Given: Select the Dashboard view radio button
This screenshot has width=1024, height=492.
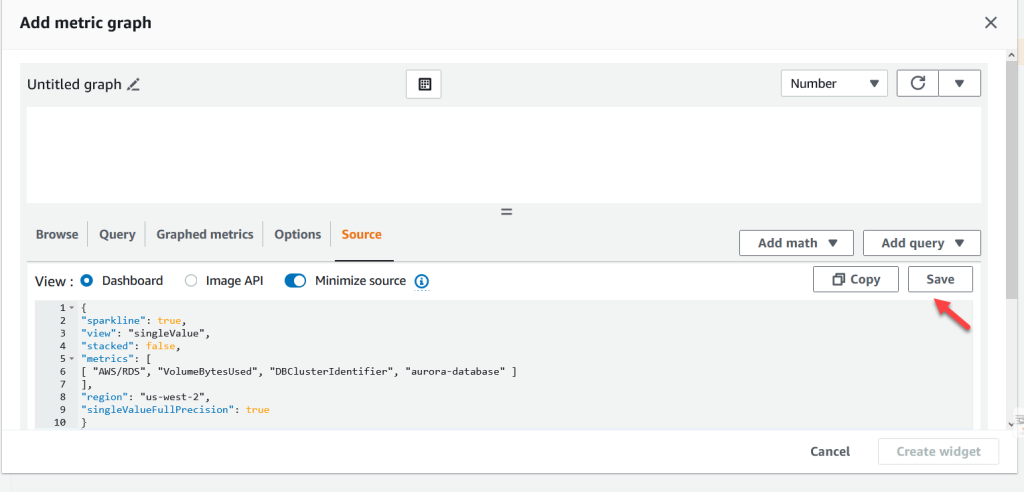Looking at the screenshot, I should [x=87, y=281].
